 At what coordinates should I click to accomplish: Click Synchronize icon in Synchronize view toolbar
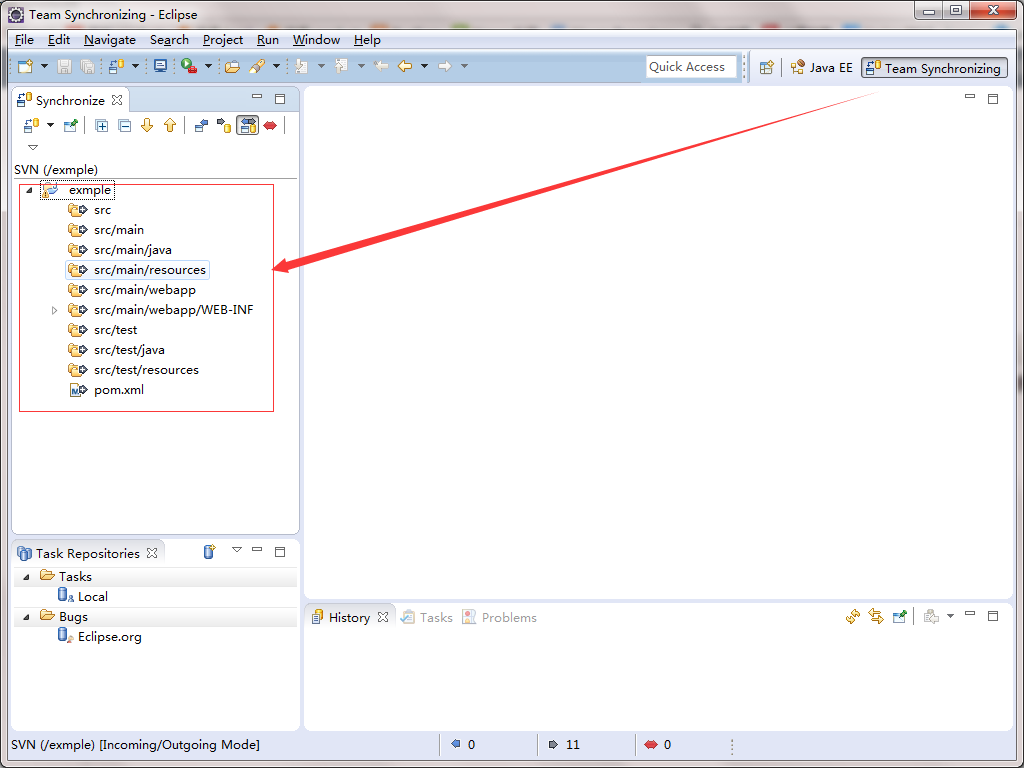click(x=30, y=125)
